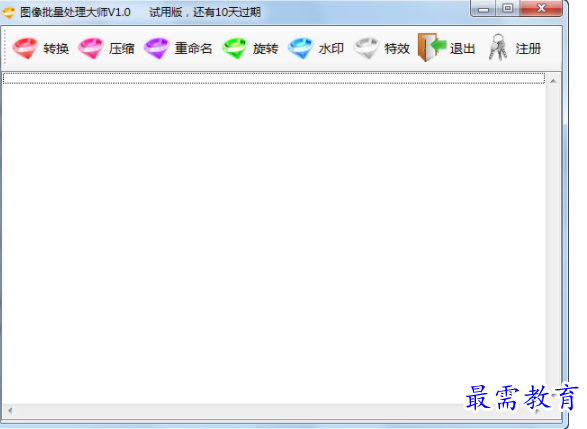The width and height of the screenshot is (587, 429).
Task: Click the blue gem Watermark (水印) icon
Action: 300,48
